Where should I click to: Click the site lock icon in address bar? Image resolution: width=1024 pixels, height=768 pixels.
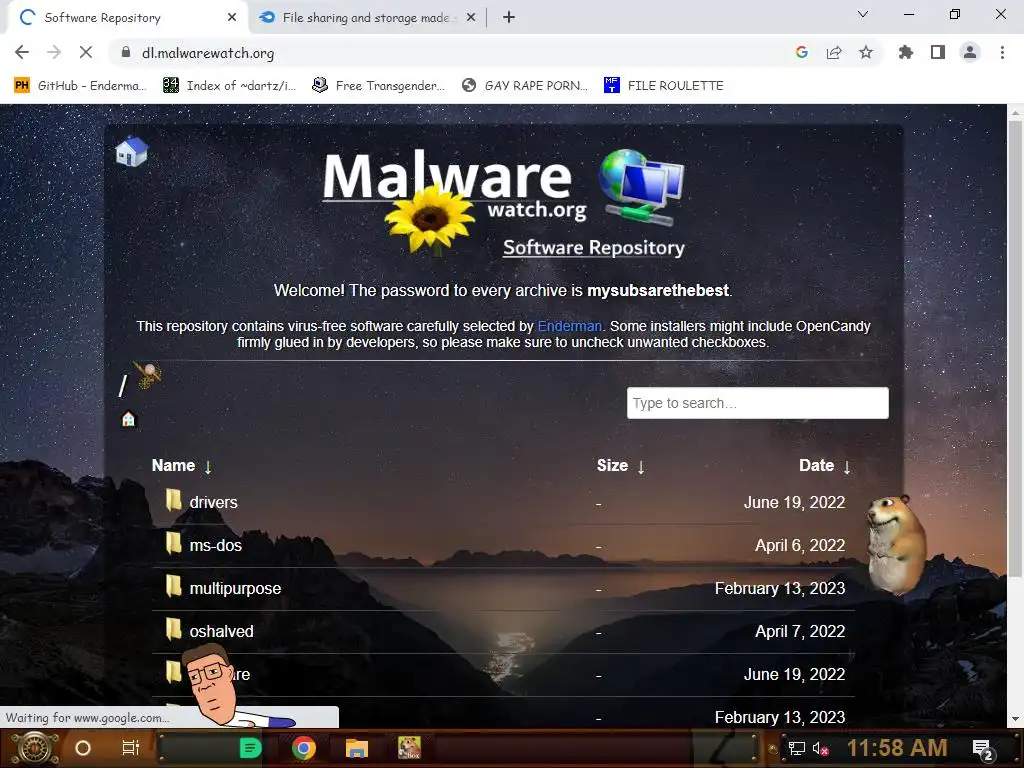pyautogui.click(x=125, y=52)
